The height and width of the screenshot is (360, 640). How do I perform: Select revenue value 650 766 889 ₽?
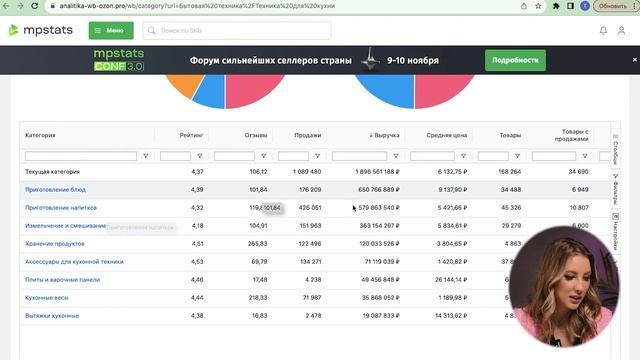[x=379, y=190]
